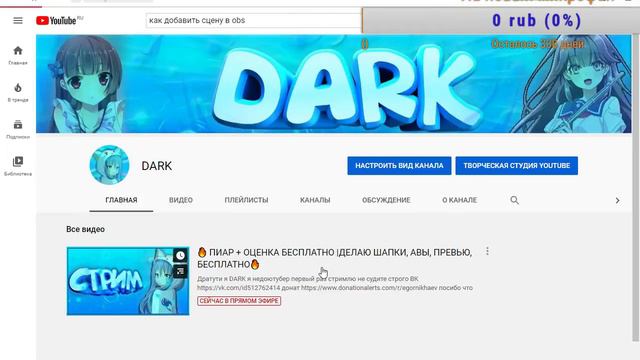Screen dimensions: 640x360
Task: Click the page vertical scrollbar
Action: click(636, 188)
